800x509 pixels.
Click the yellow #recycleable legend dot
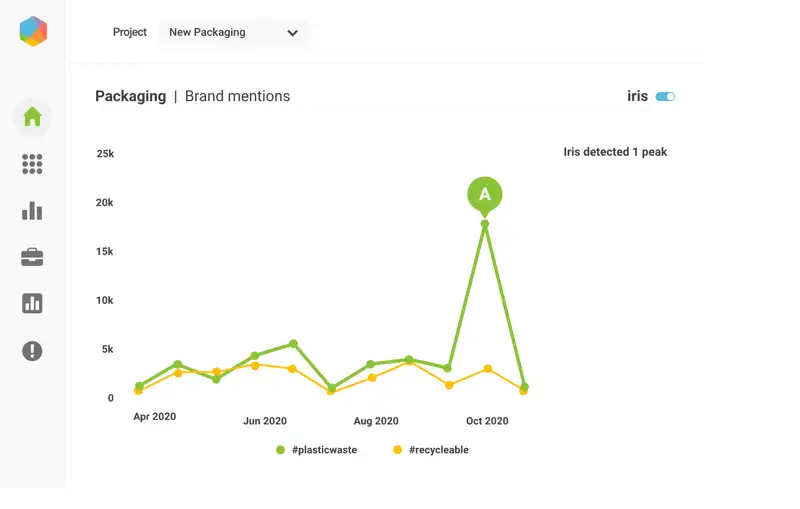pyautogui.click(x=398, y=450)
